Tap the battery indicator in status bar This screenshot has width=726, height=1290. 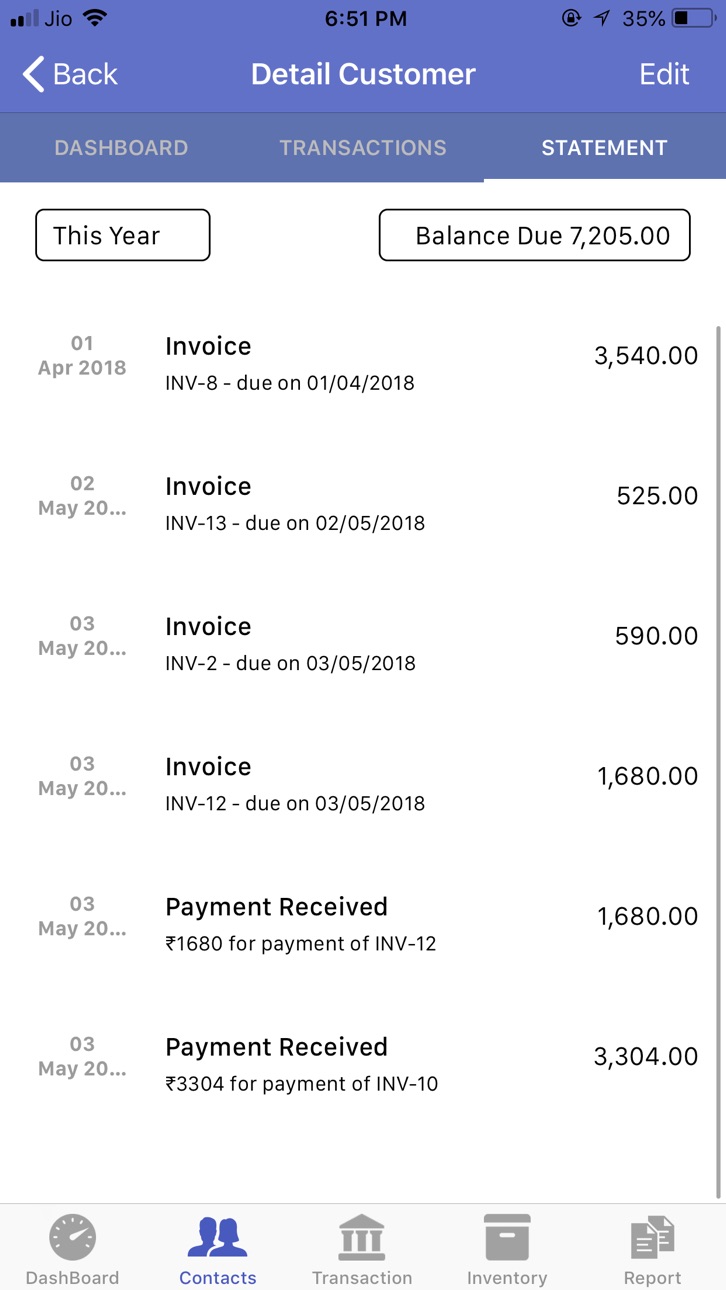point(694,18)
